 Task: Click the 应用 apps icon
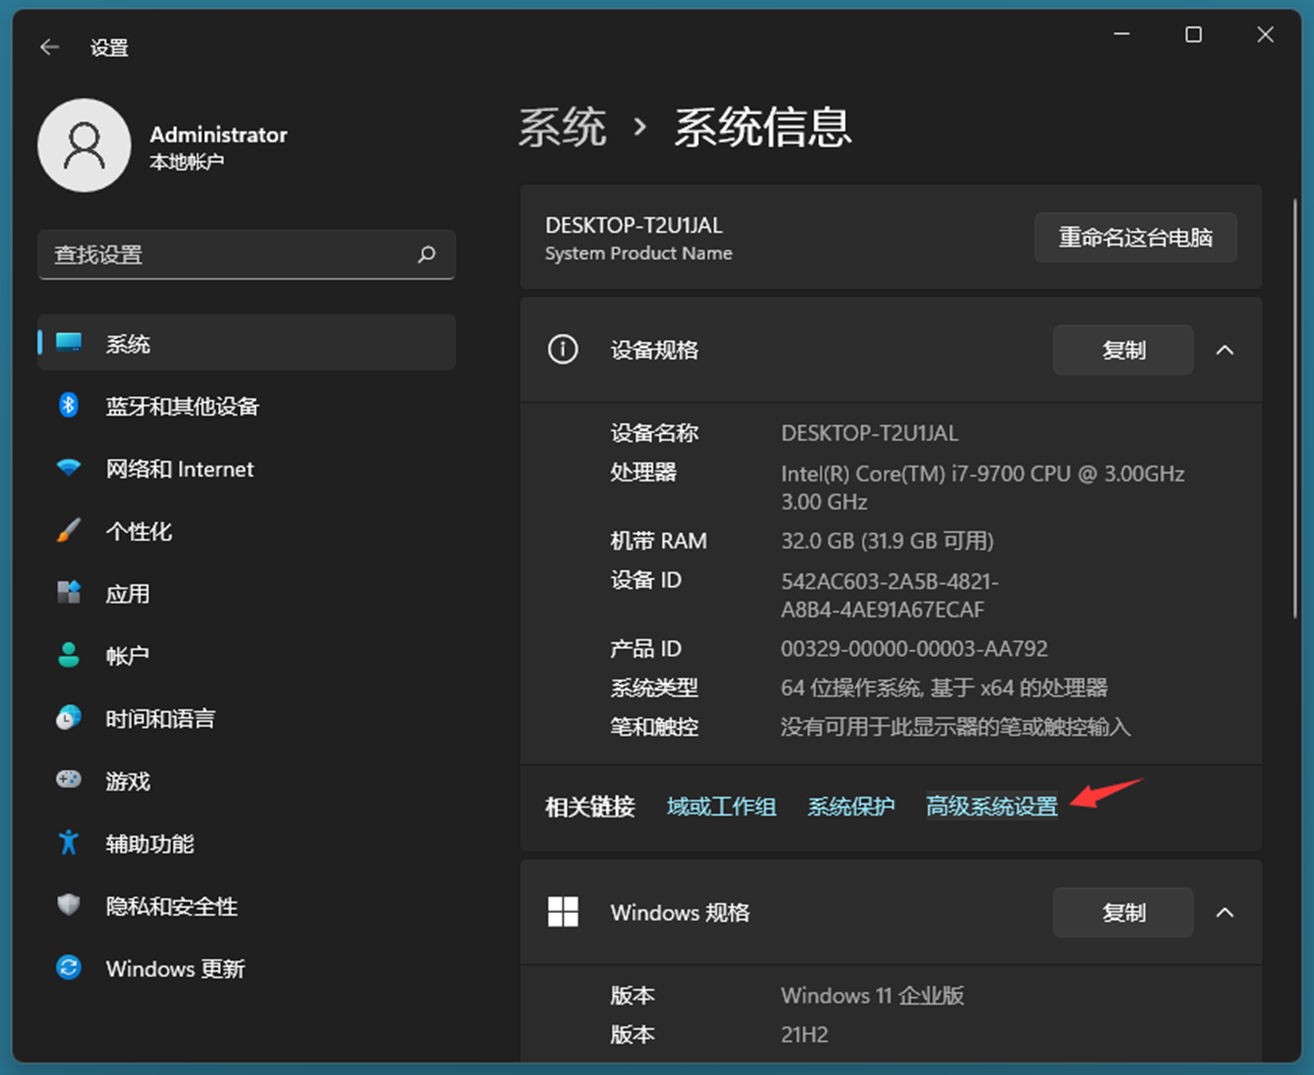tap(69, 592)
